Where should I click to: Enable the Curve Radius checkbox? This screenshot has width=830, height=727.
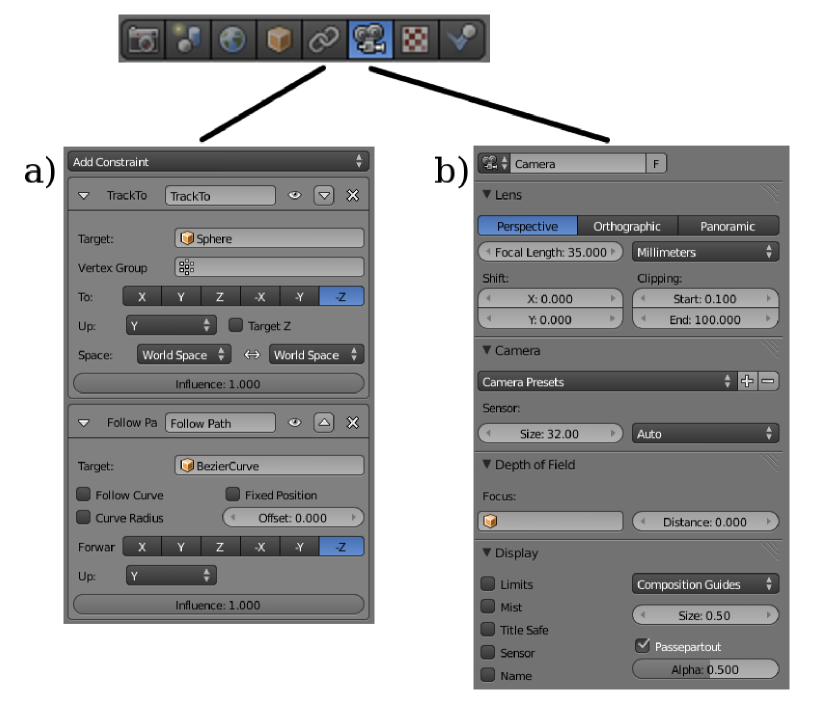pyautogui.click(x=83, y=517)
